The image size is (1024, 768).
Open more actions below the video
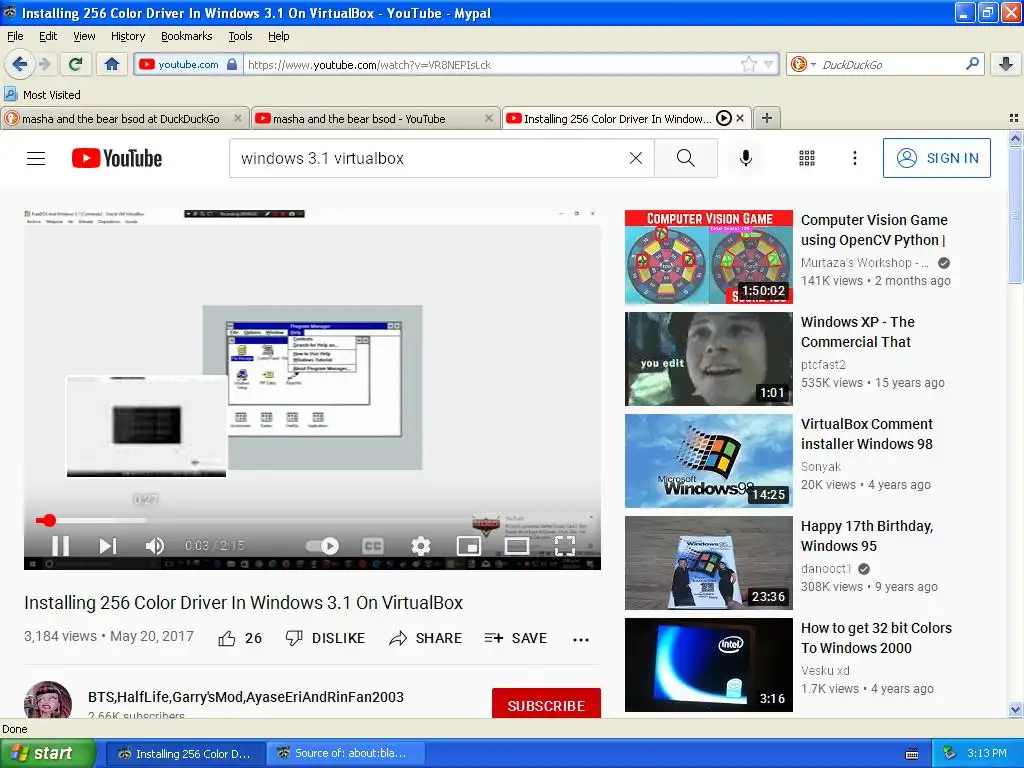(581, 639)
